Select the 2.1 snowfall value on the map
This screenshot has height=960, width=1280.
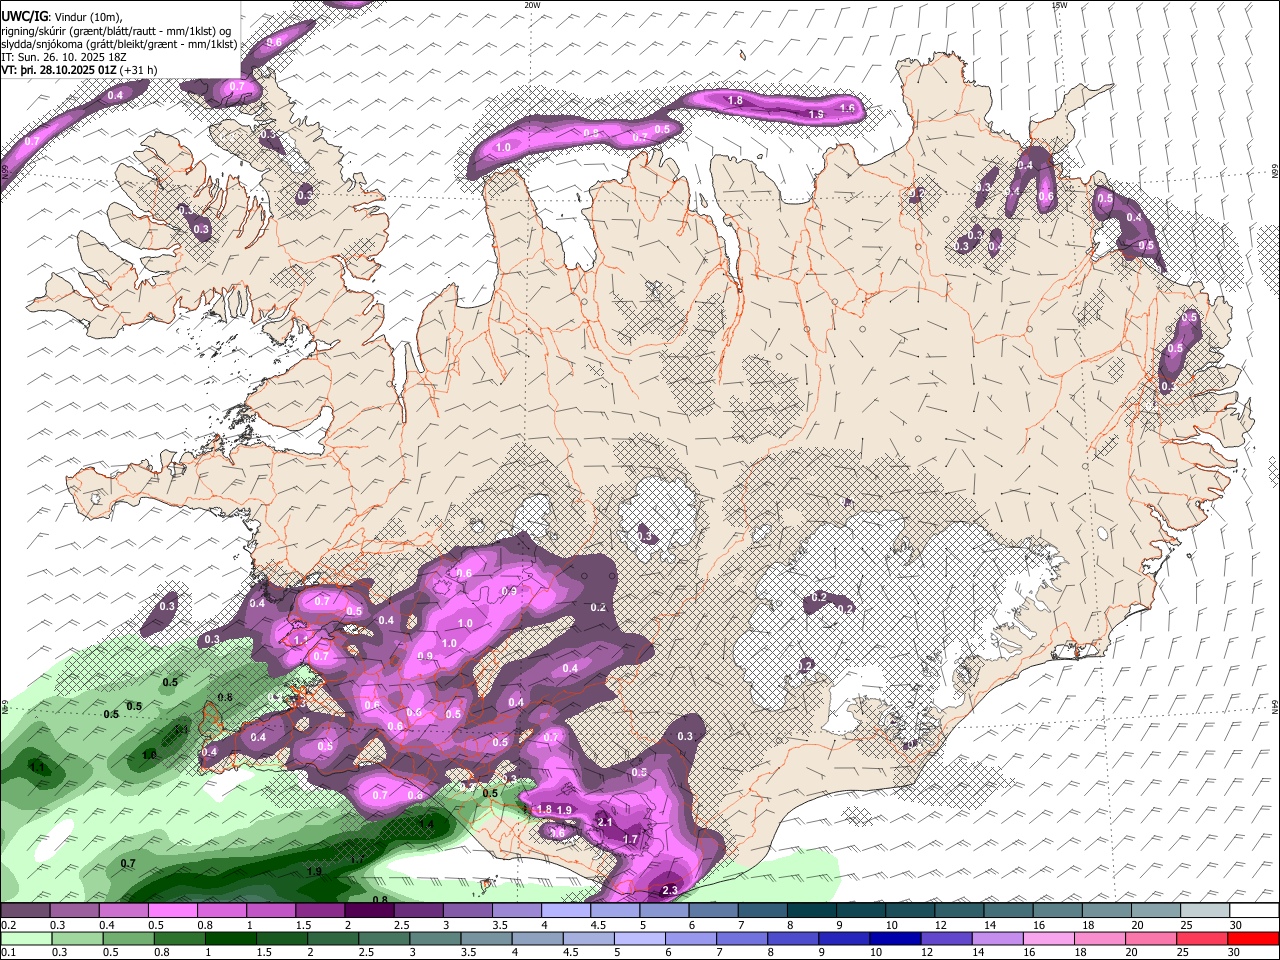click(604, 822)
